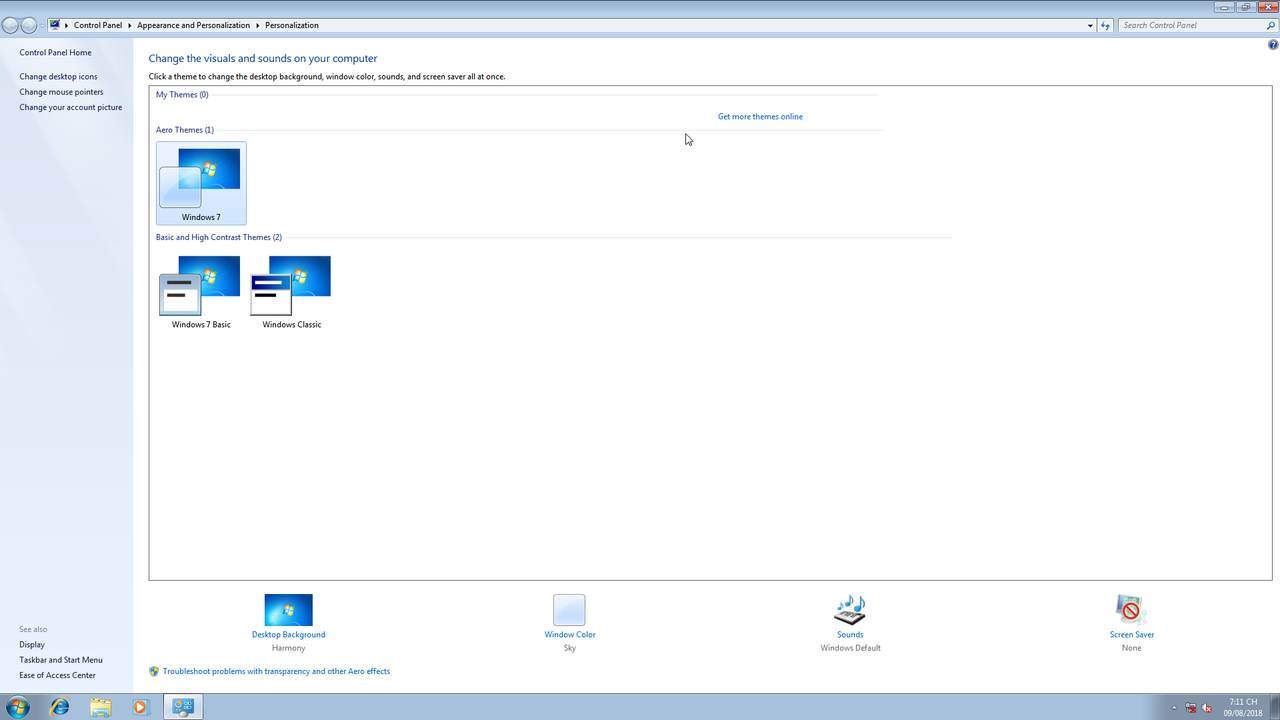
Task: Open Troubleshoot problems with transparency link
Action: click(276, 672)
